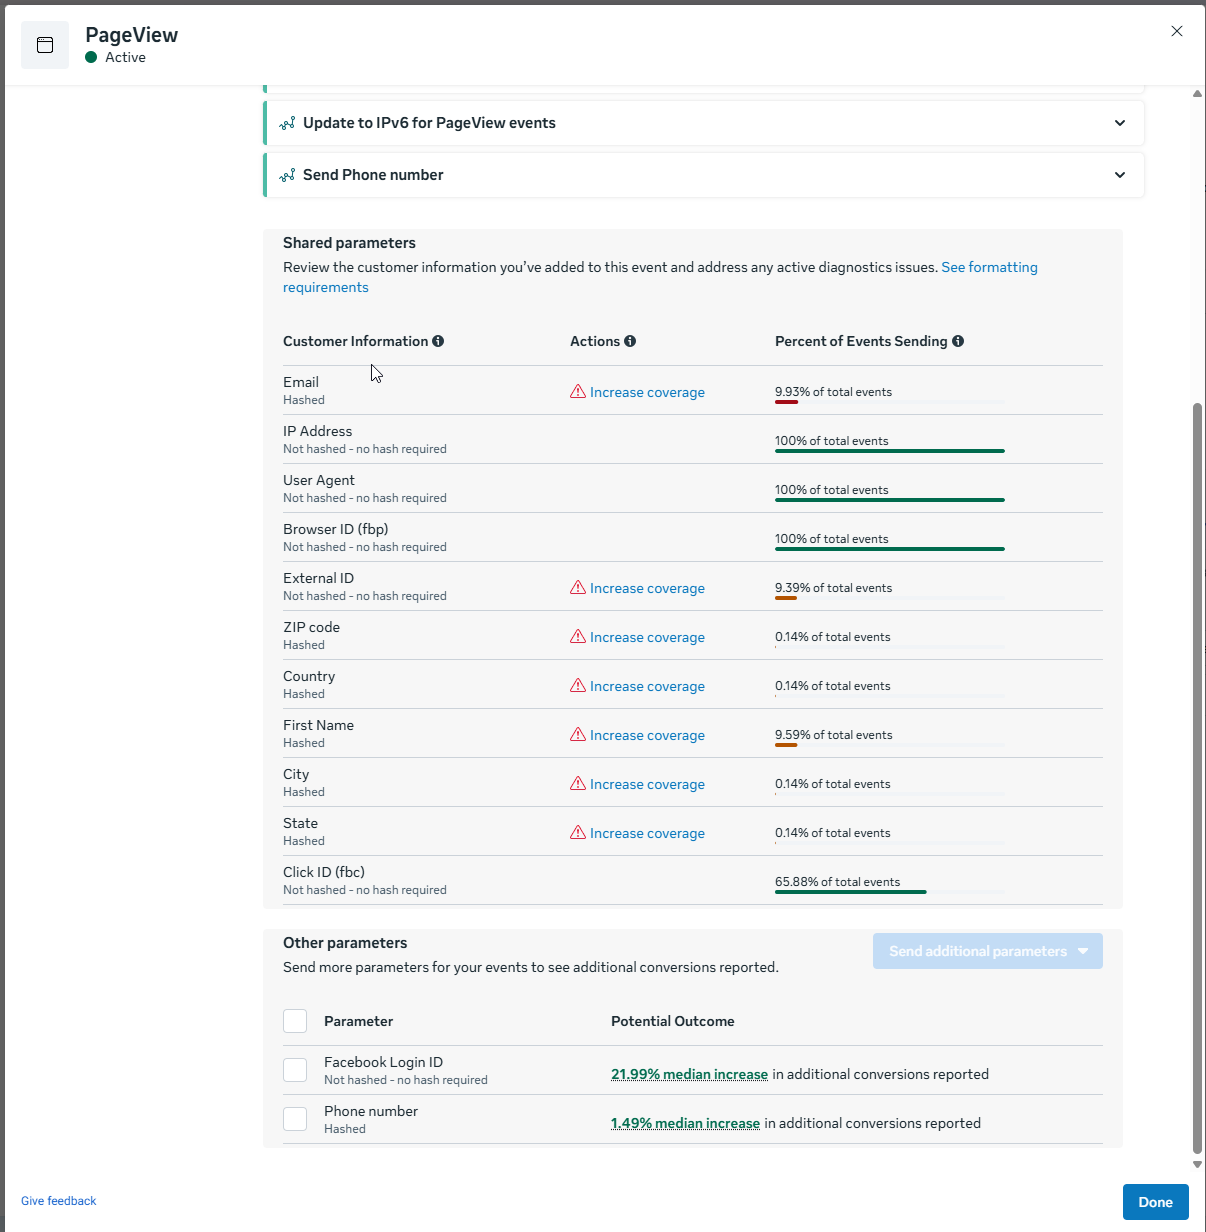Screen dimensions: 1206x1232
Task: Open the Give feedback link
Action: 59,1201
